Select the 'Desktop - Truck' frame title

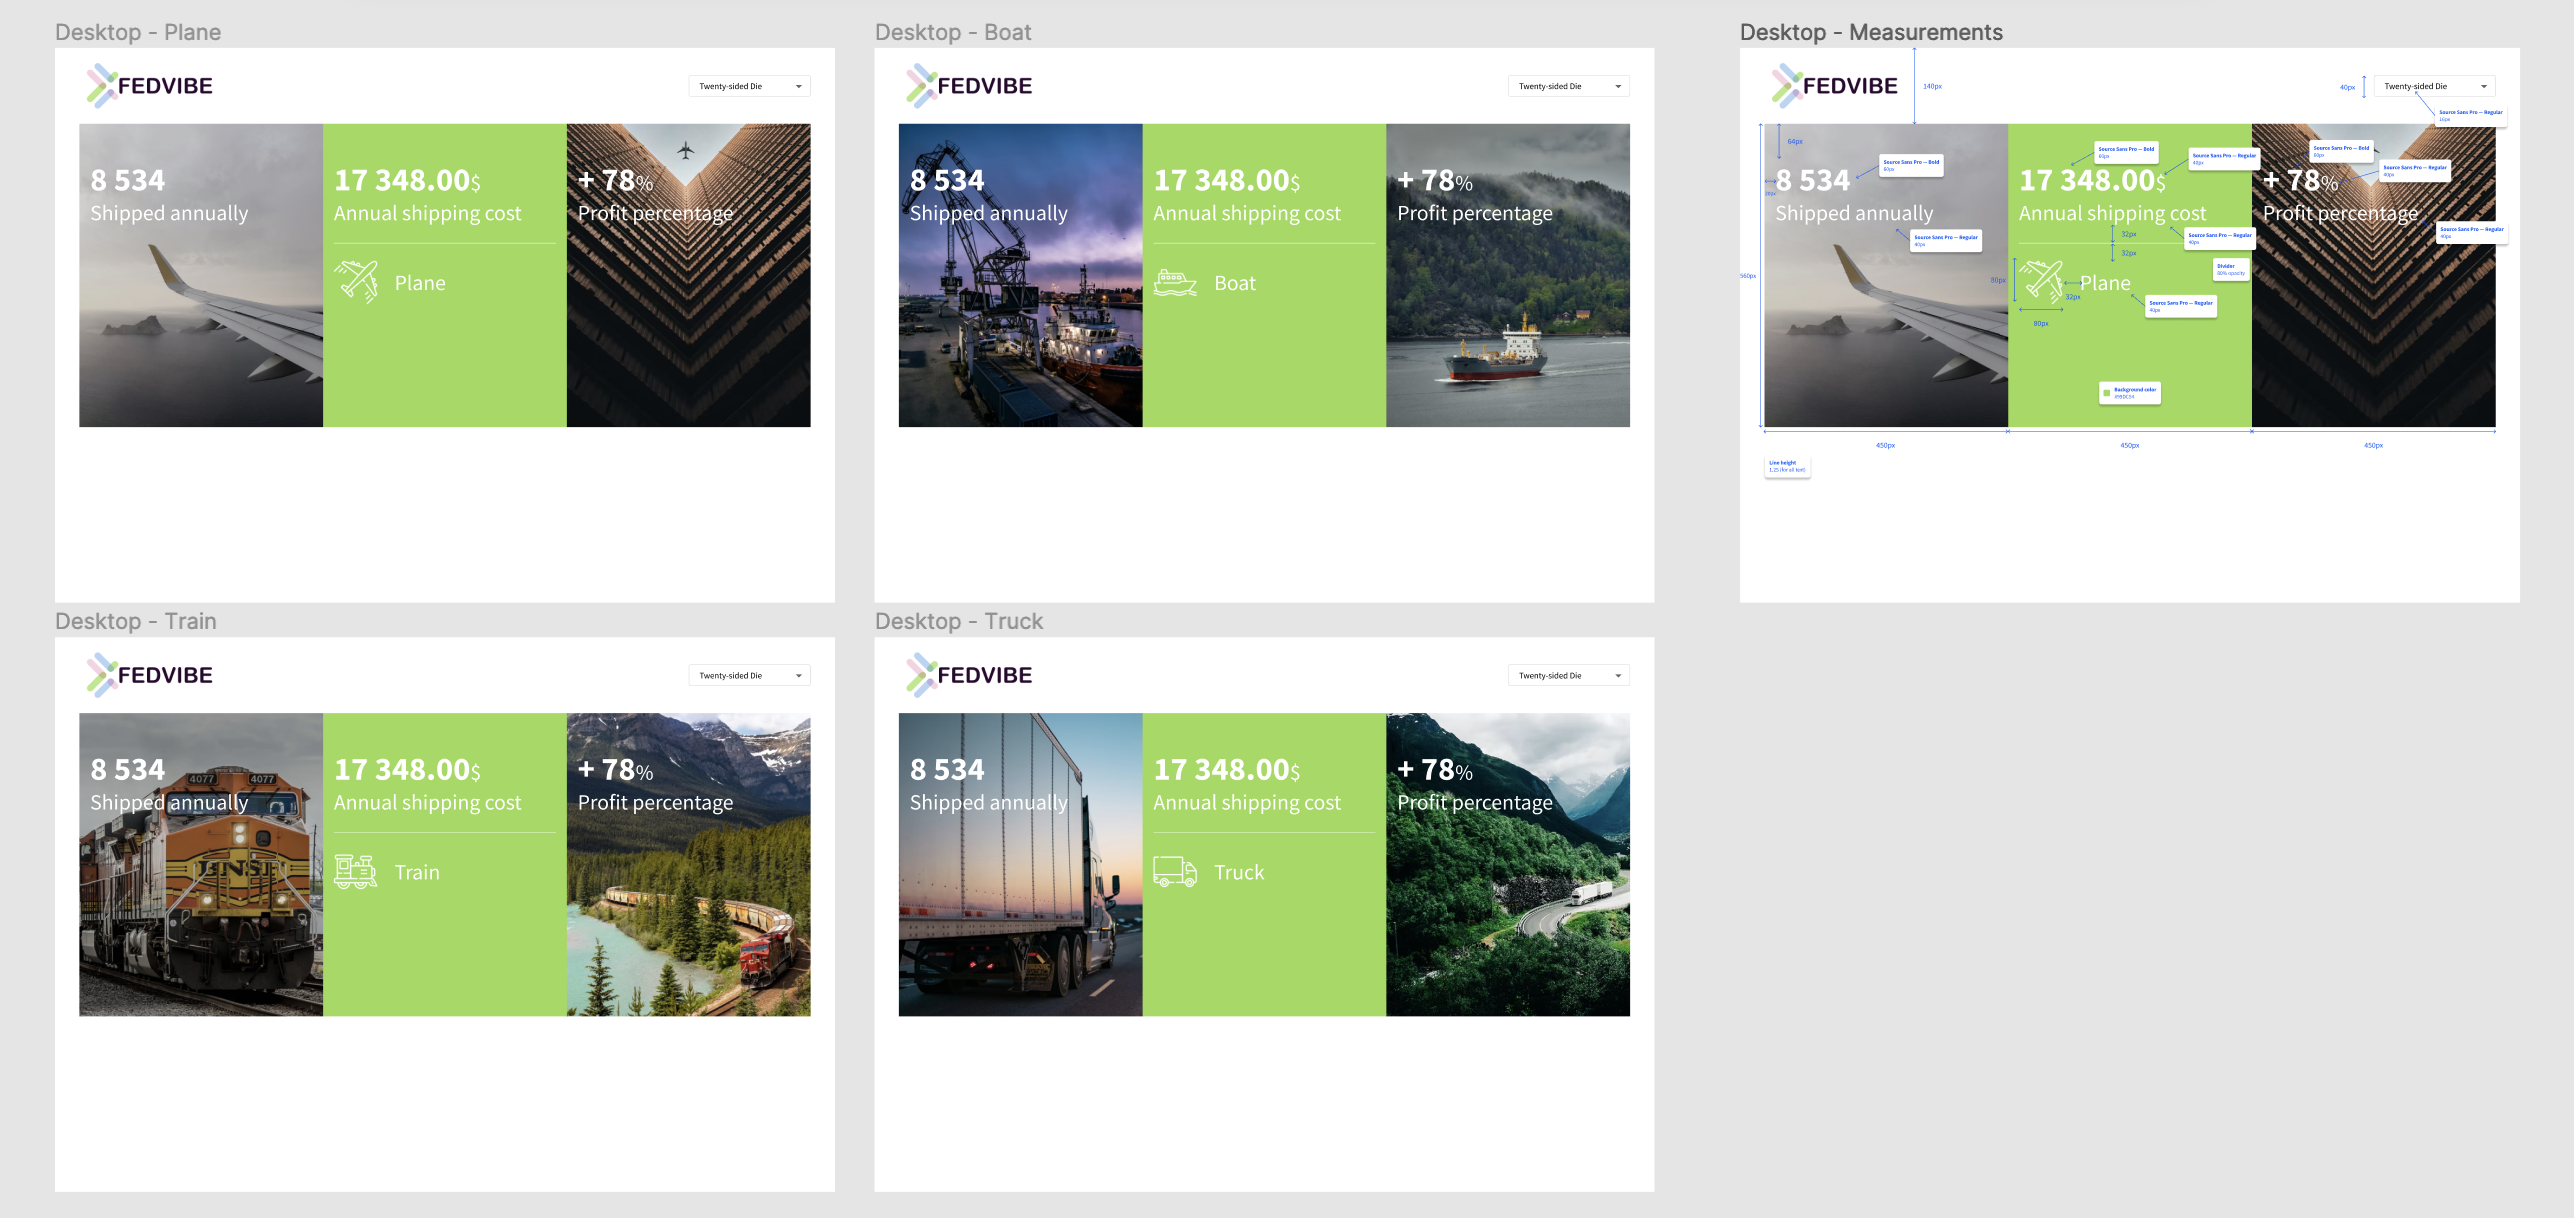[959, 621]
